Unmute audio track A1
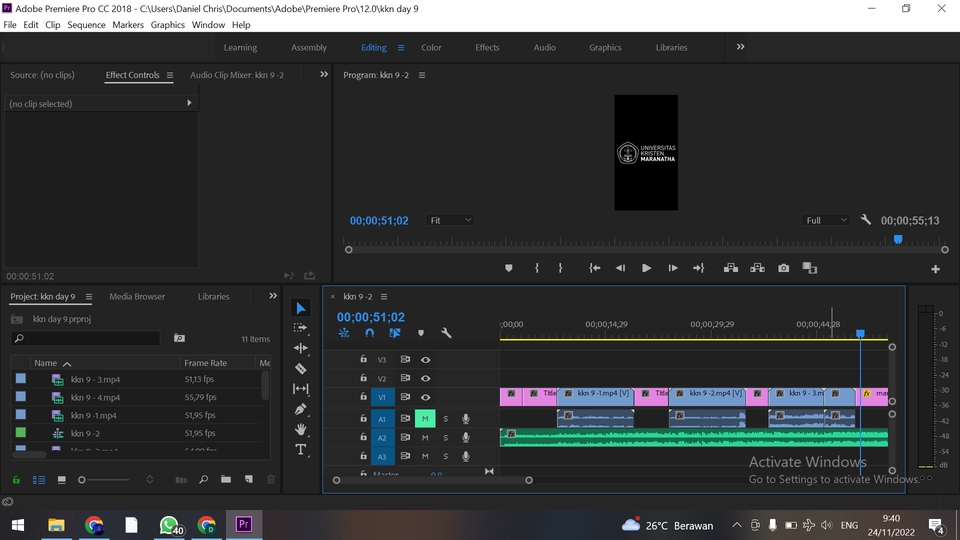 (425, 419)
